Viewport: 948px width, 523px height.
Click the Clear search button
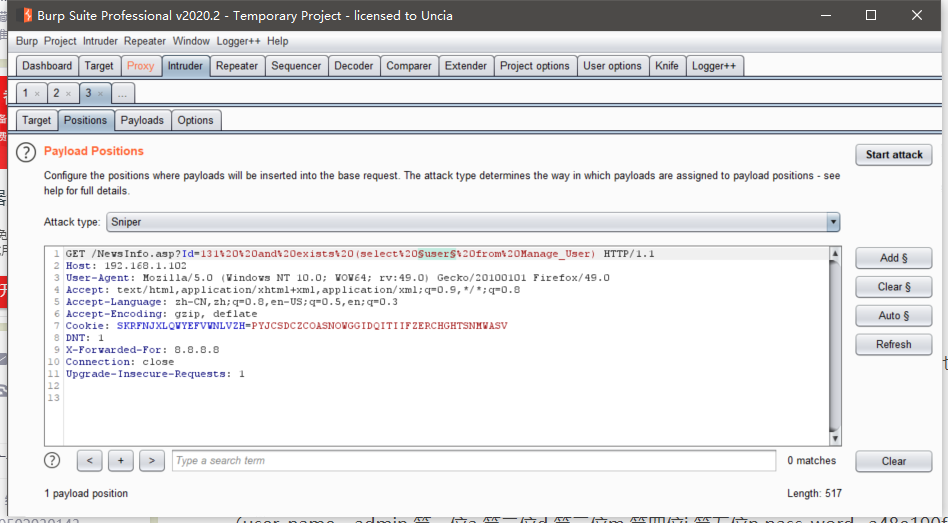click(894, 461)
